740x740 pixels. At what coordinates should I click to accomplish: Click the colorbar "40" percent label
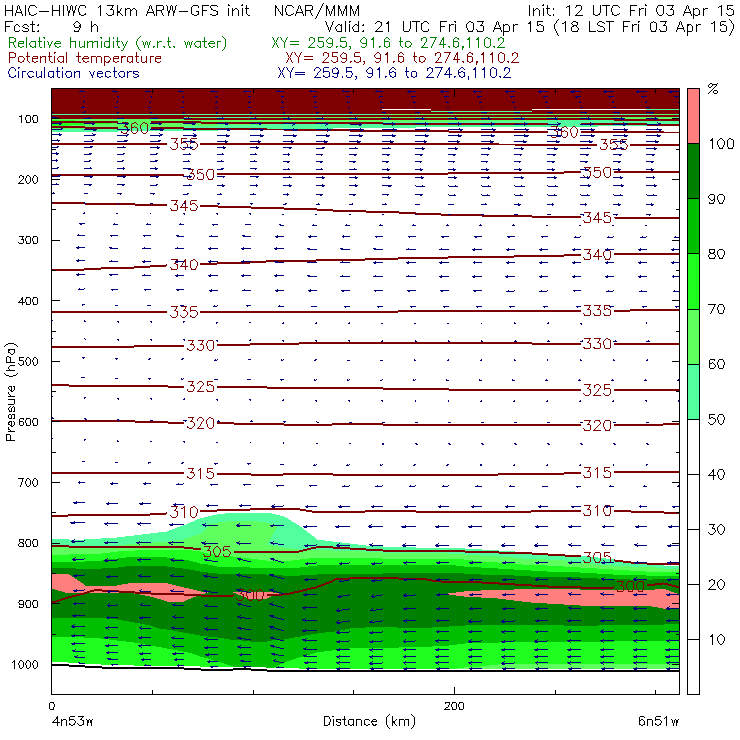click(716, 474)
